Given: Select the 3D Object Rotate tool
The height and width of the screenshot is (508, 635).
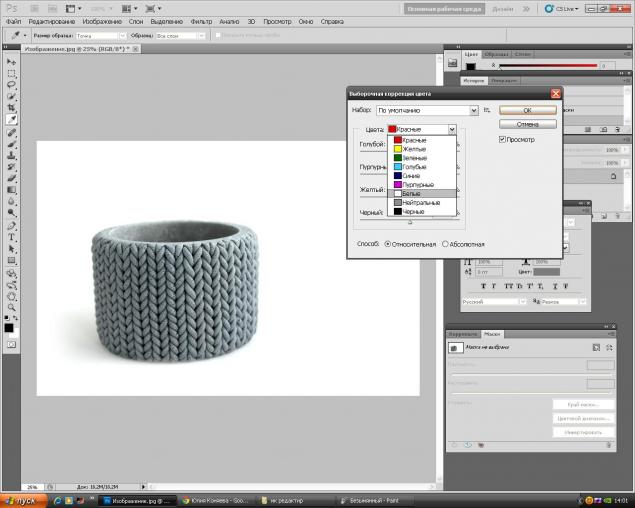Looking at the screenshot, I should pos(11,273).
